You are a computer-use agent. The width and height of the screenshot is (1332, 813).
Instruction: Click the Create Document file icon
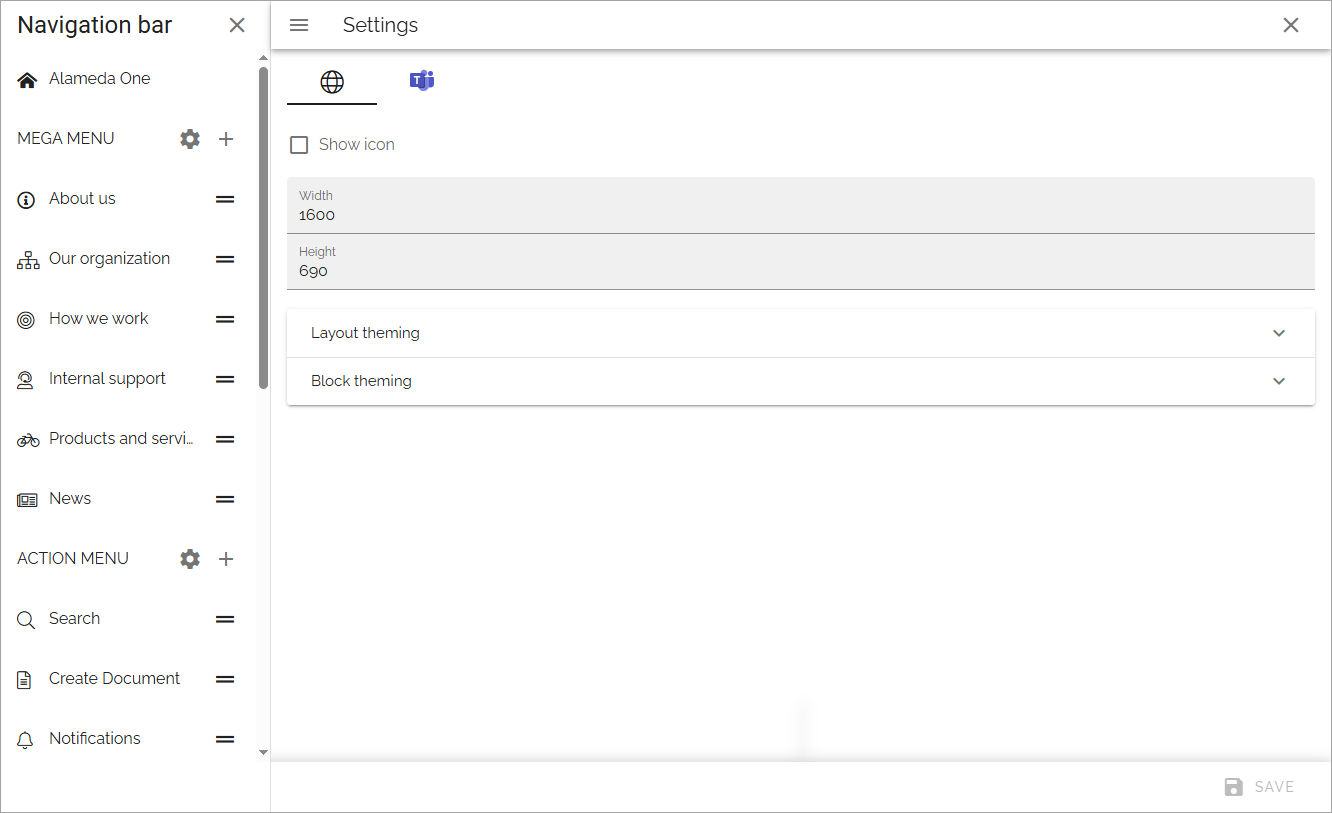tap(25, 681)
